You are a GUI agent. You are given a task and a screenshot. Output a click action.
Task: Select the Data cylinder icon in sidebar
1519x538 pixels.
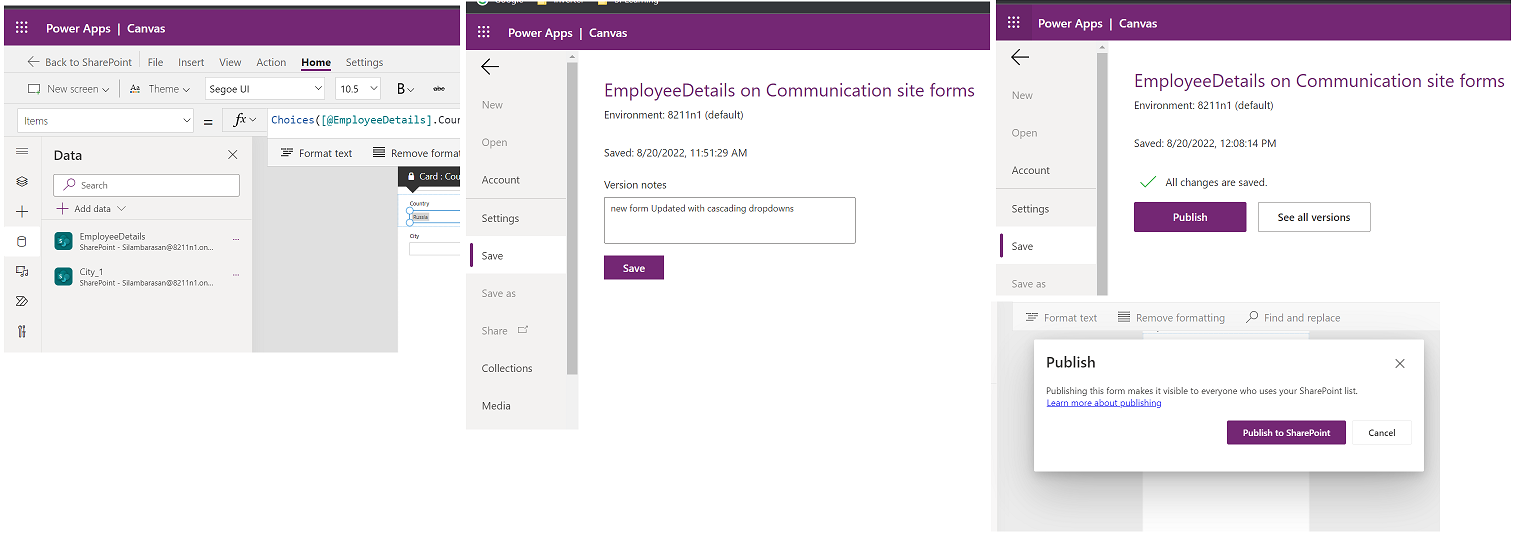[x=22, y=241]
